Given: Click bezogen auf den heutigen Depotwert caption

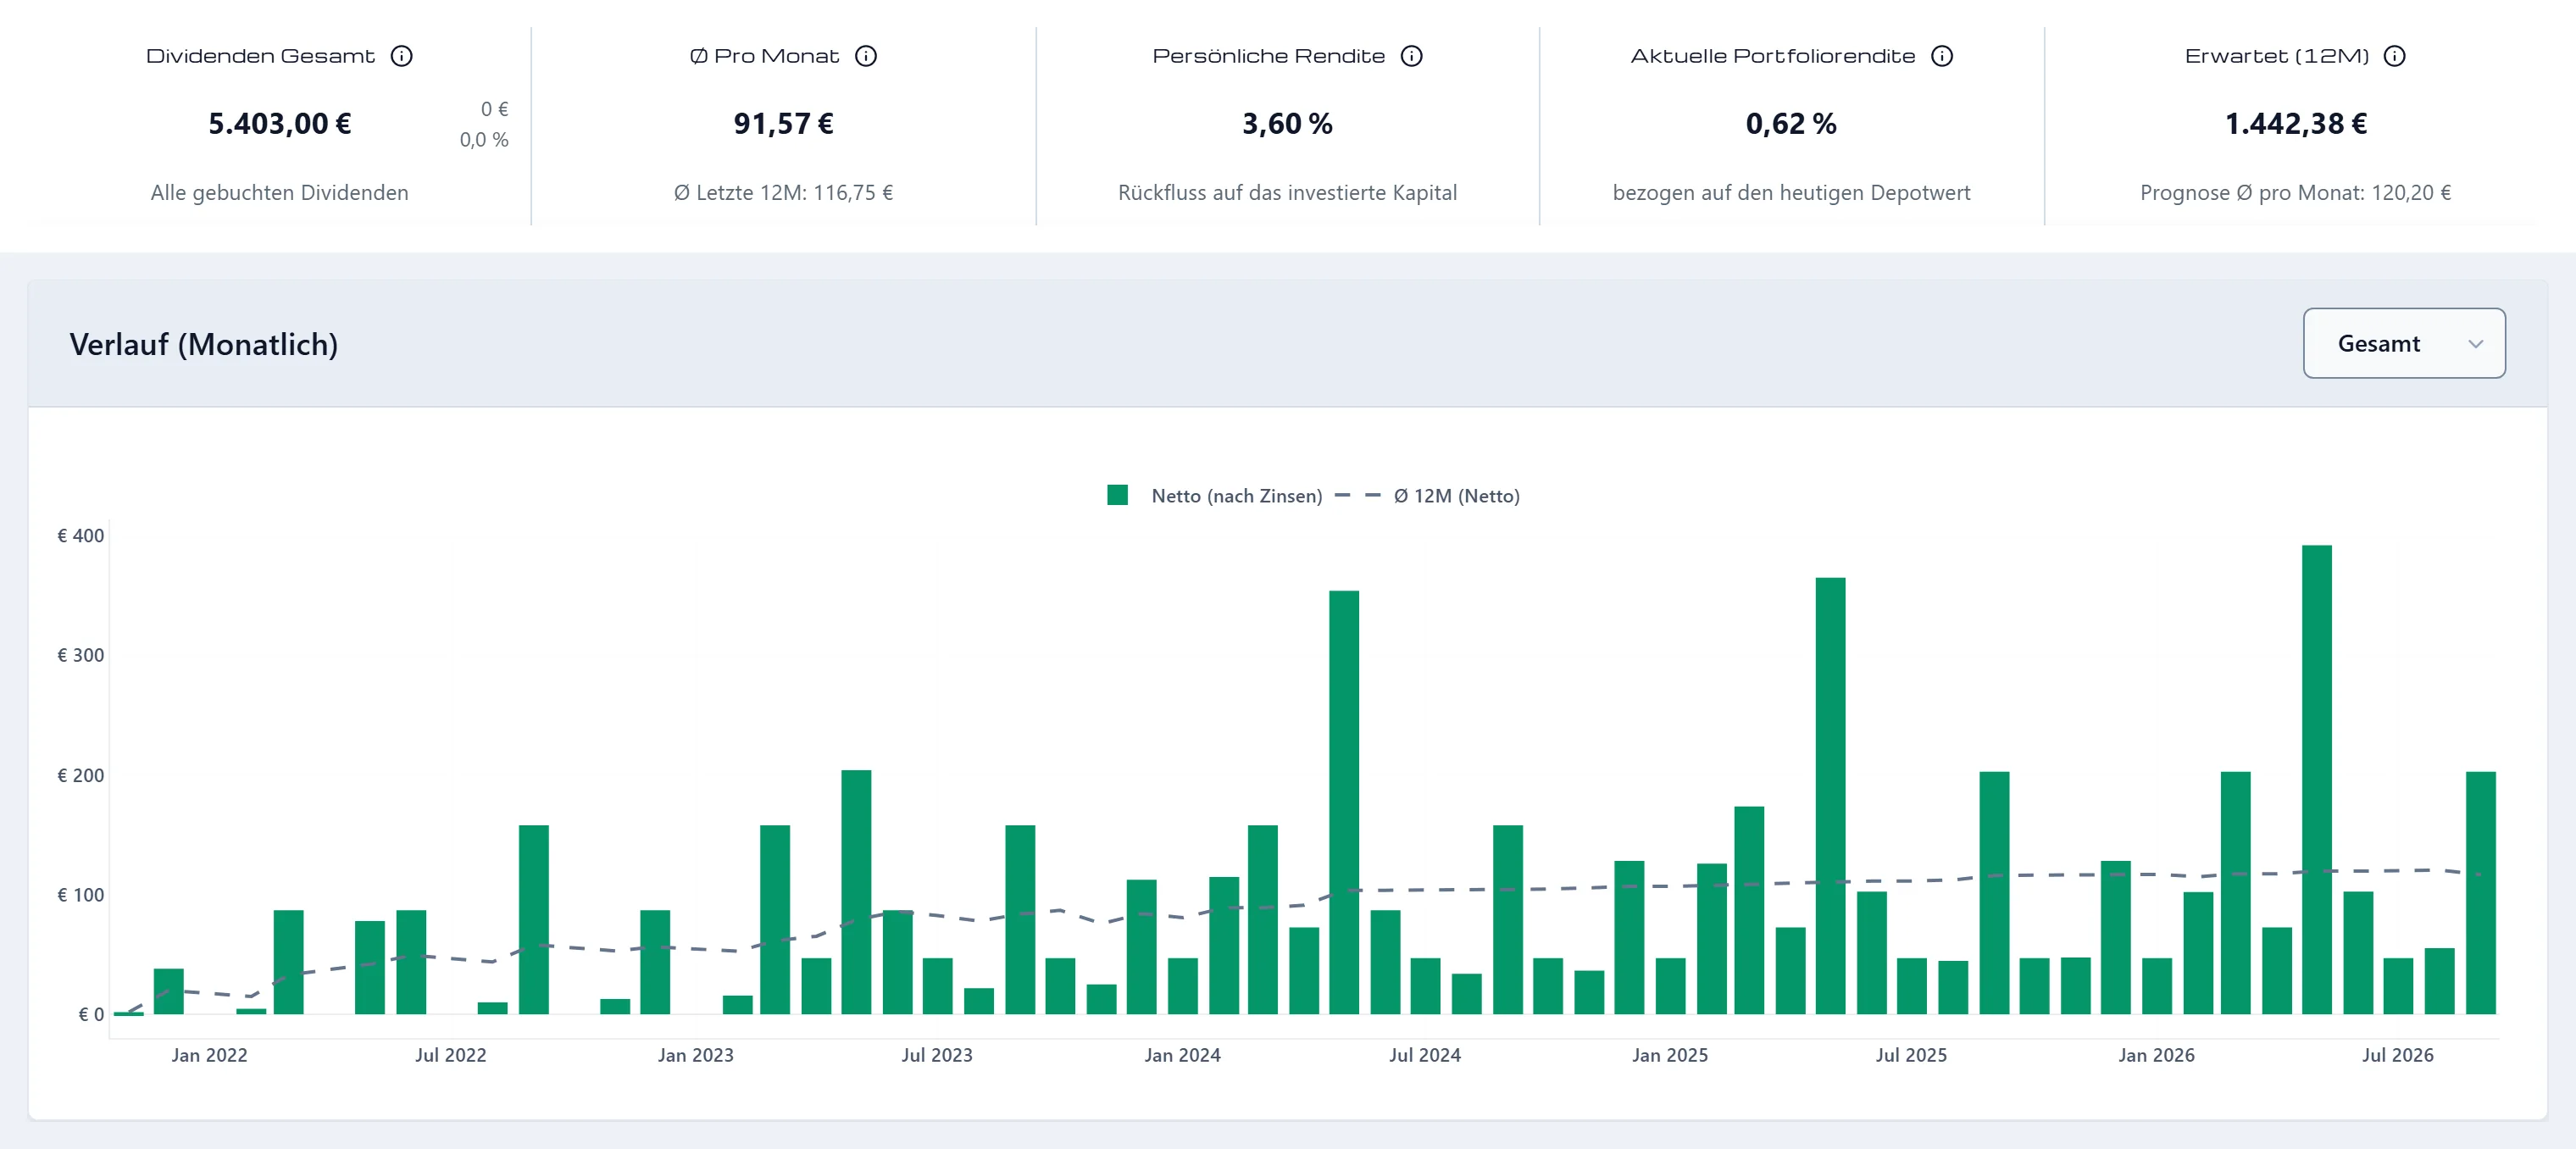Looking at the screenshot, I should [1791, 193].
